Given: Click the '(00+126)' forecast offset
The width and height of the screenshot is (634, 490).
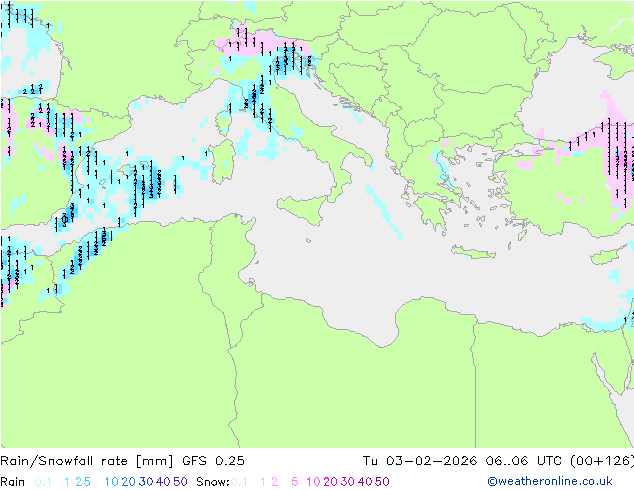Looking at the screenshot, I should click(x=602, y=461).
